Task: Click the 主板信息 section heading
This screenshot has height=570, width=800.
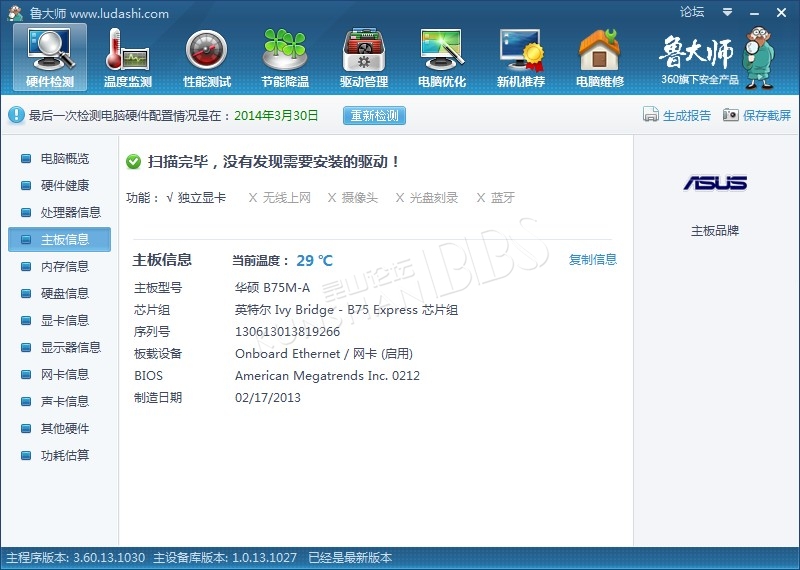Action: [162, 260]
